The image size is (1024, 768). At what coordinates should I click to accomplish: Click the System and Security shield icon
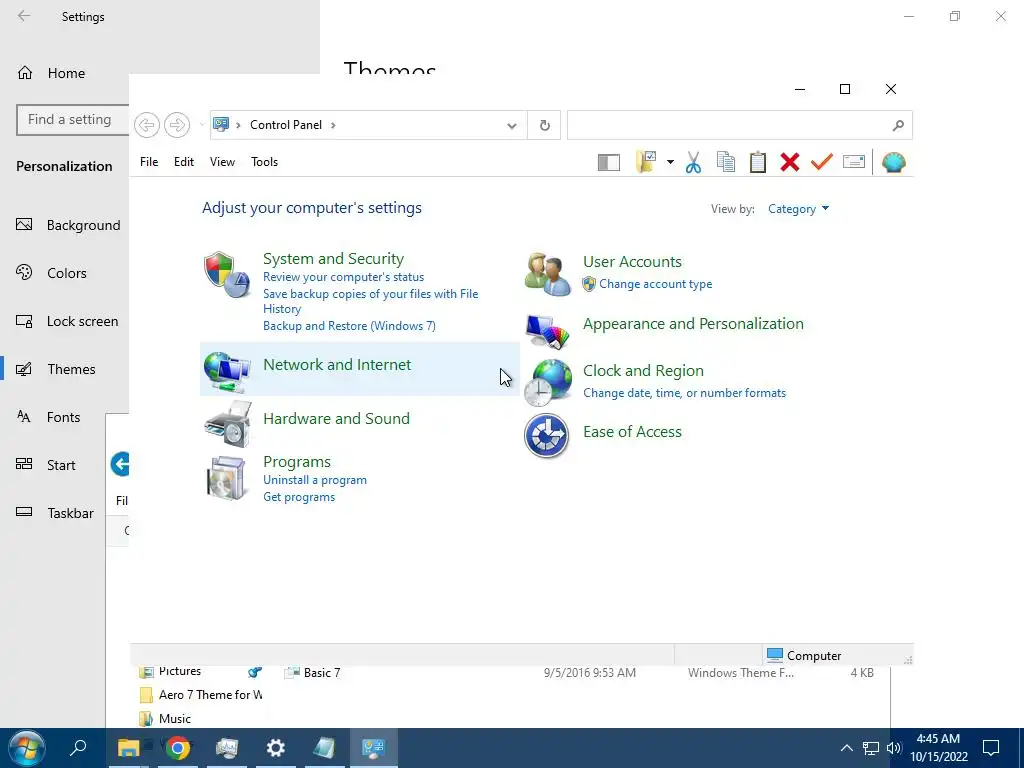(227, 274)
